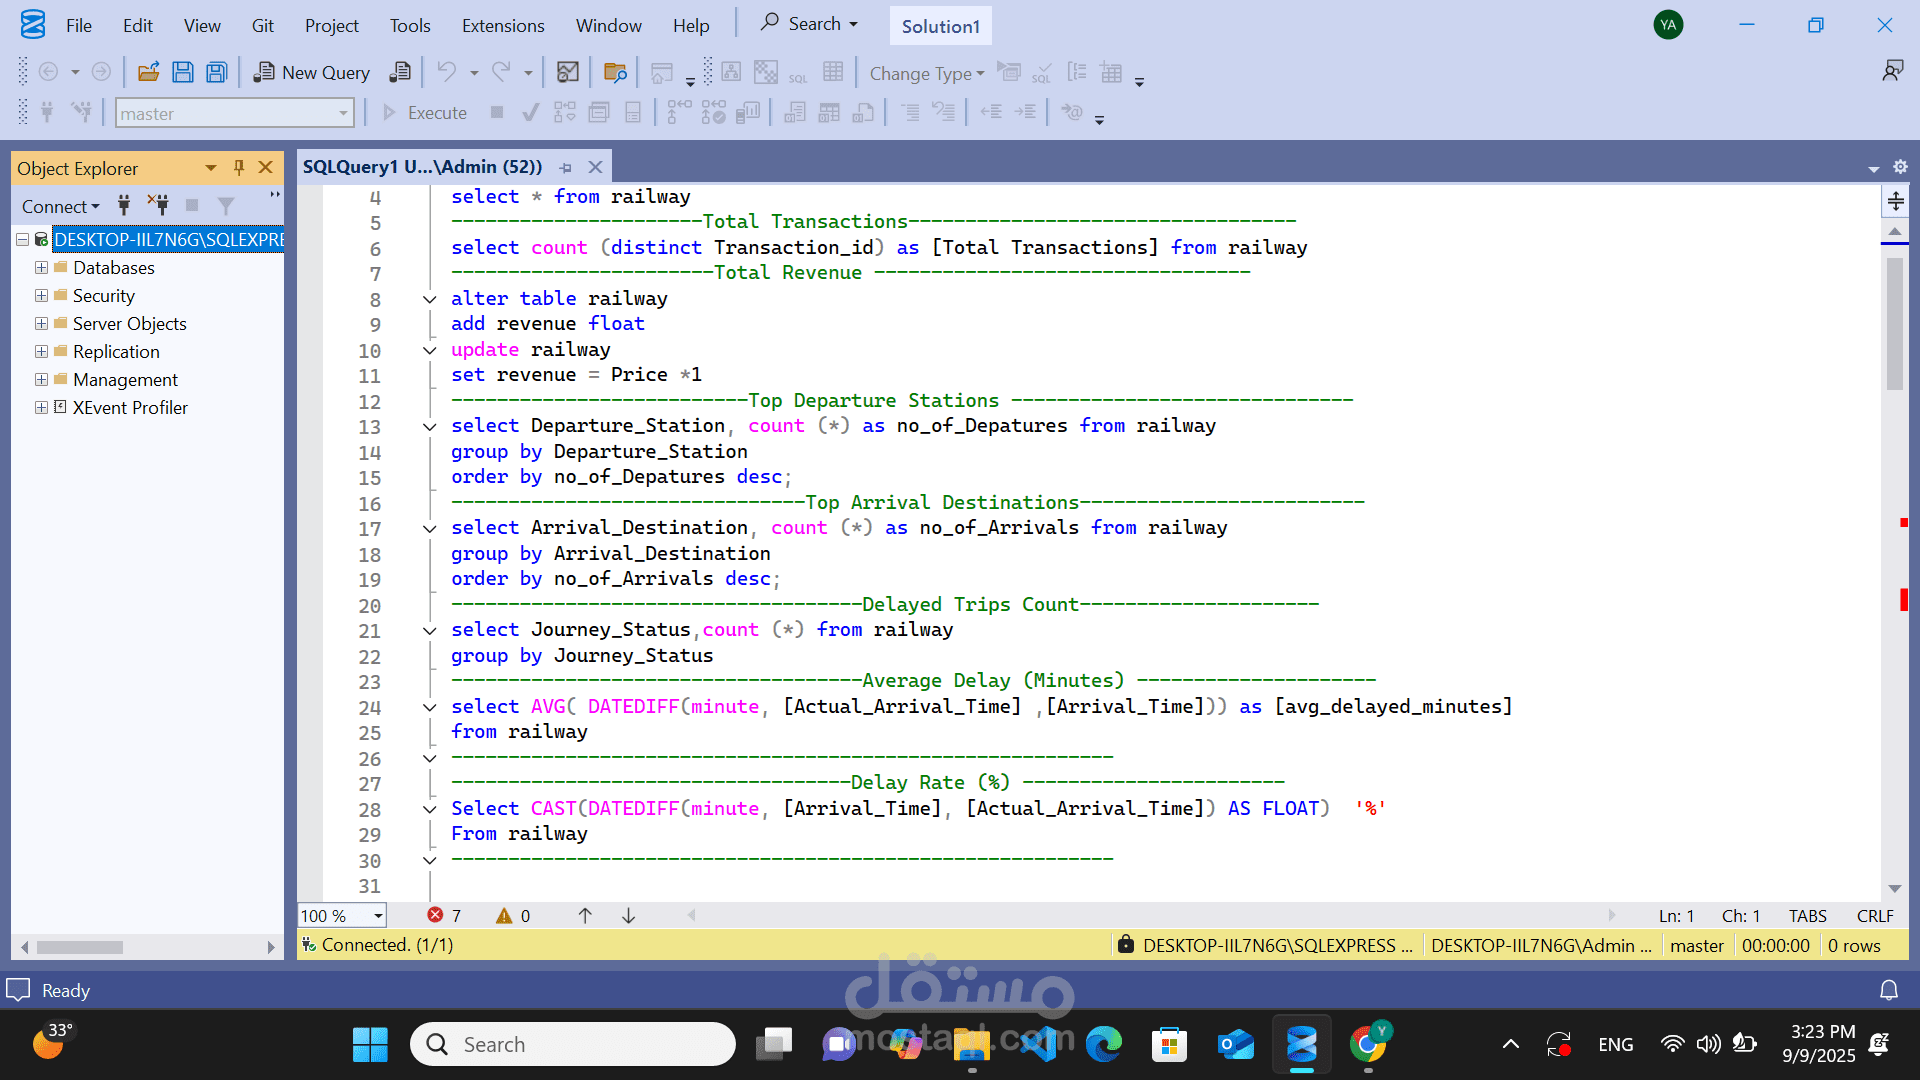Click the Execute query button
This screenshot has height=1080, width=1920.
425,113
